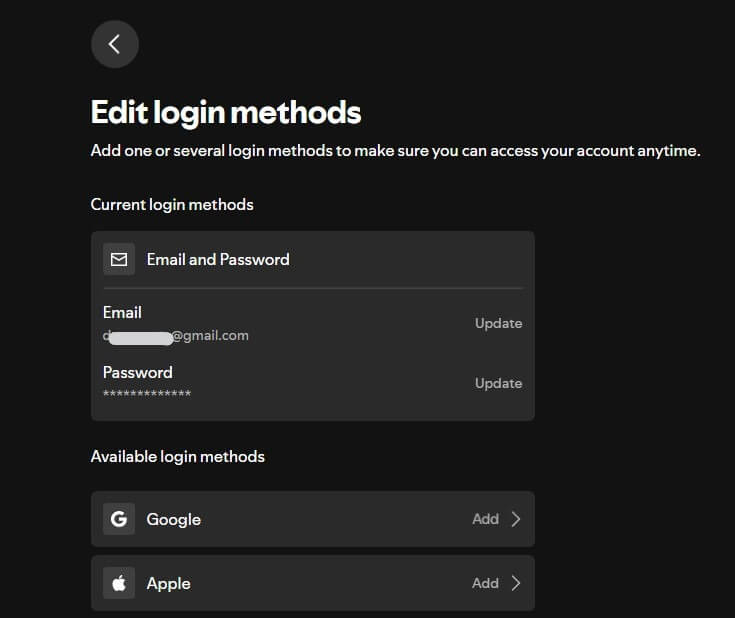Click the Email and Password header text
This screenshot has height=618, width=735.
tap(218, 259)
